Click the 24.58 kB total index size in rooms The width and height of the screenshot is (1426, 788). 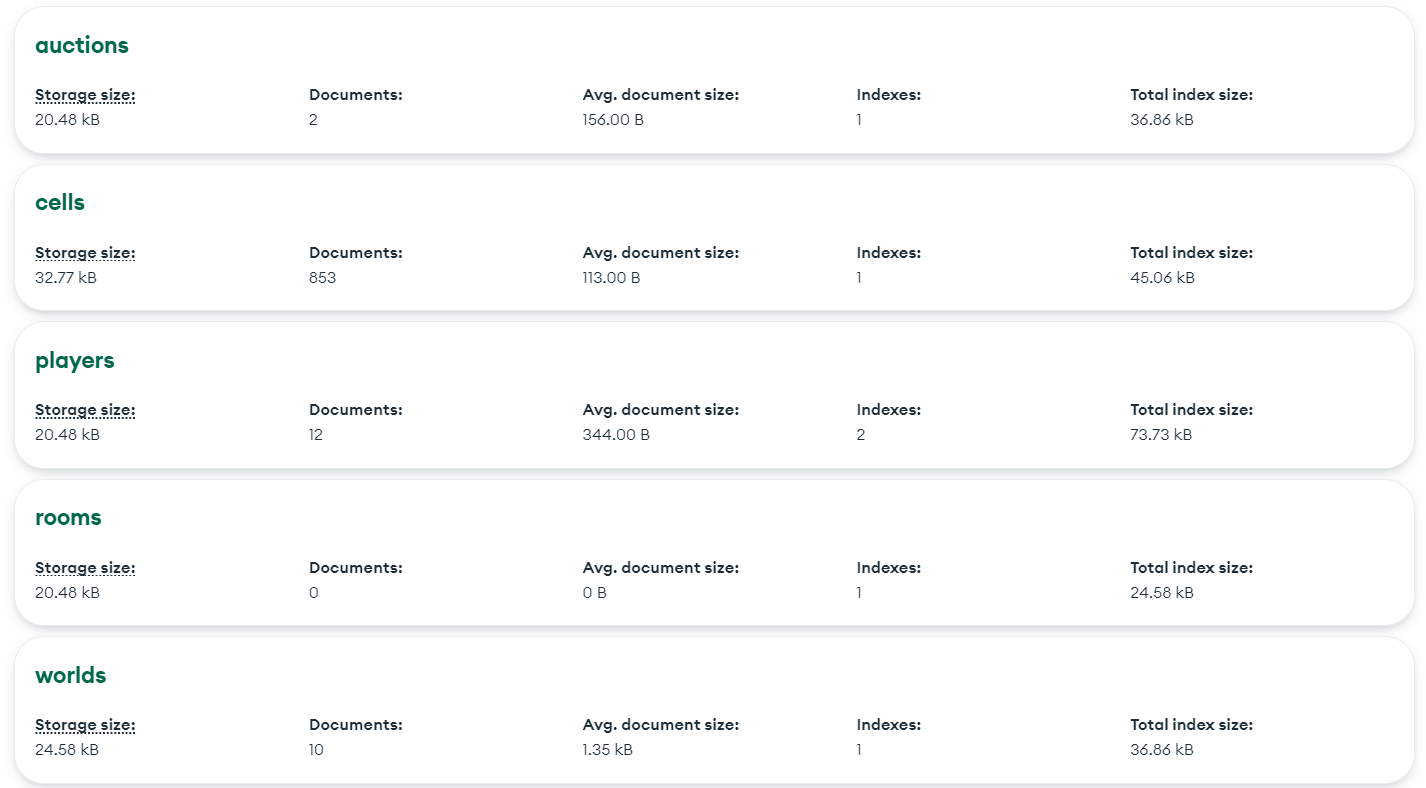1161,593
